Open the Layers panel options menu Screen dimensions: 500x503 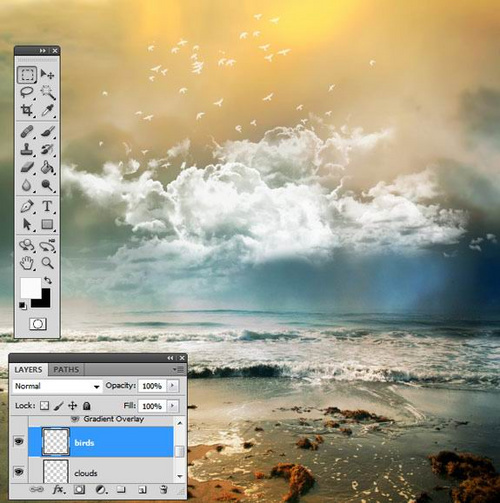pos(179,369)
